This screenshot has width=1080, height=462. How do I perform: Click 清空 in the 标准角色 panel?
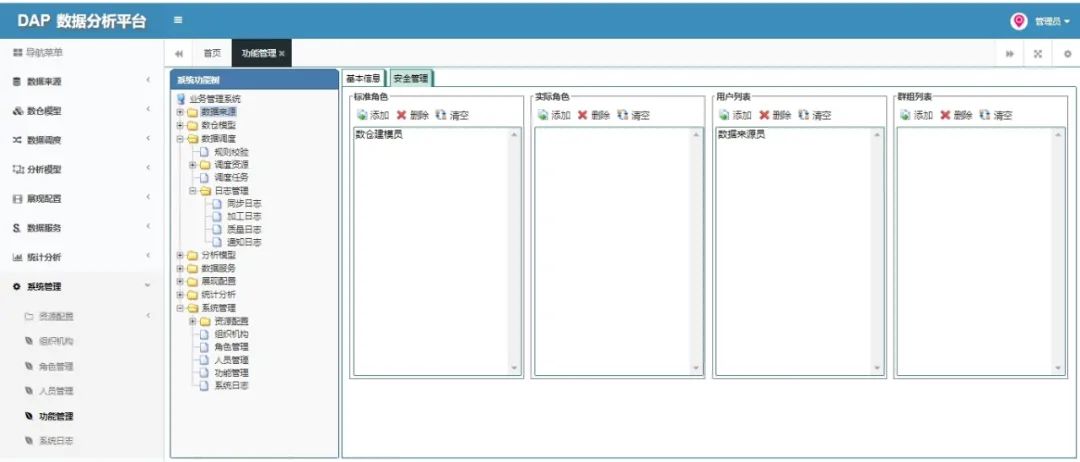click(x=452, y=115)
